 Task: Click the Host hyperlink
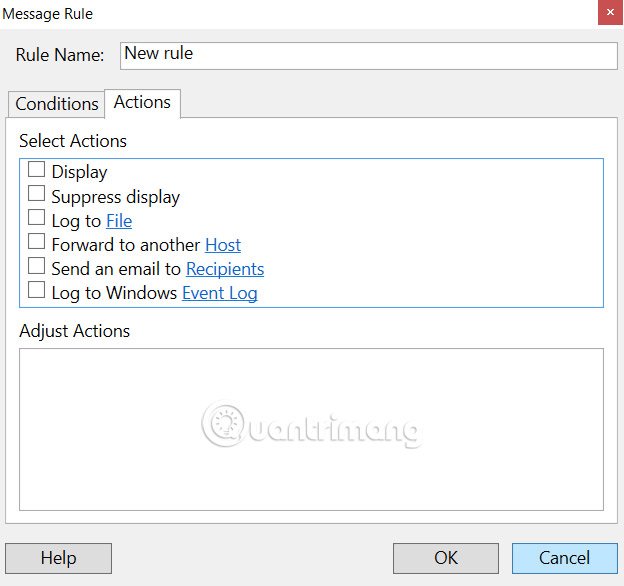point(223,245)
